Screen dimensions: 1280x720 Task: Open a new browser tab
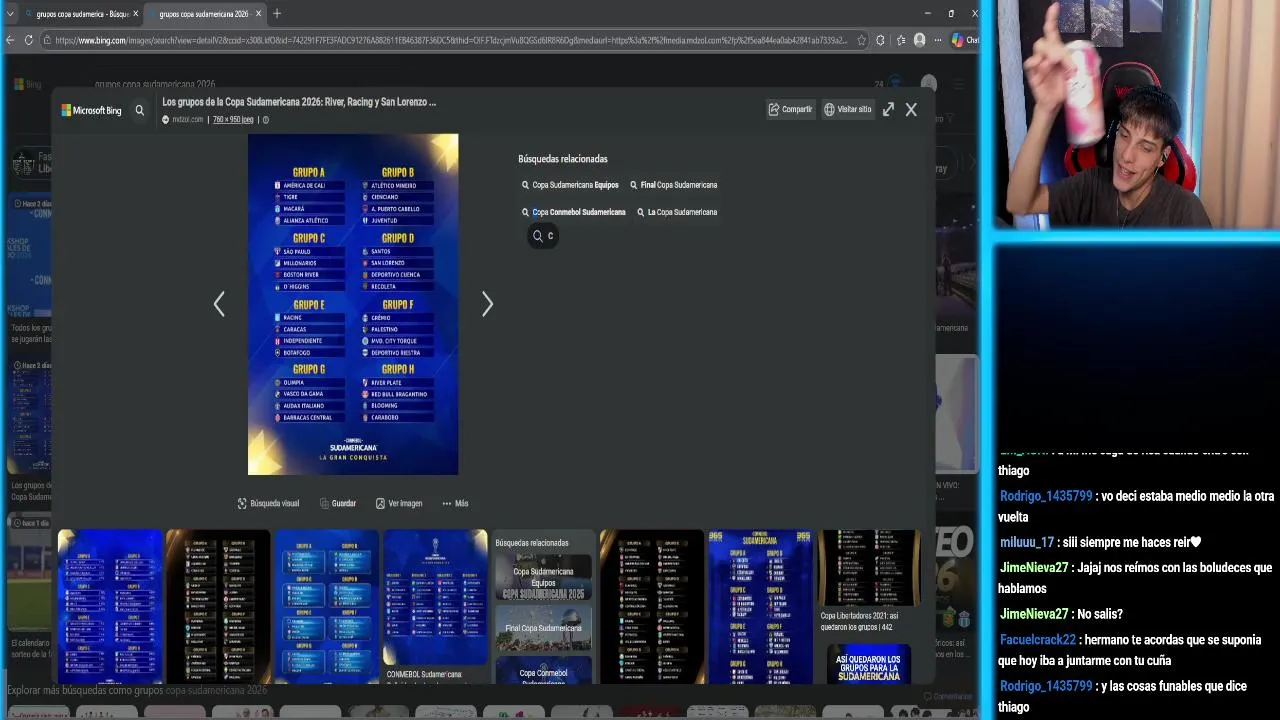277,14
